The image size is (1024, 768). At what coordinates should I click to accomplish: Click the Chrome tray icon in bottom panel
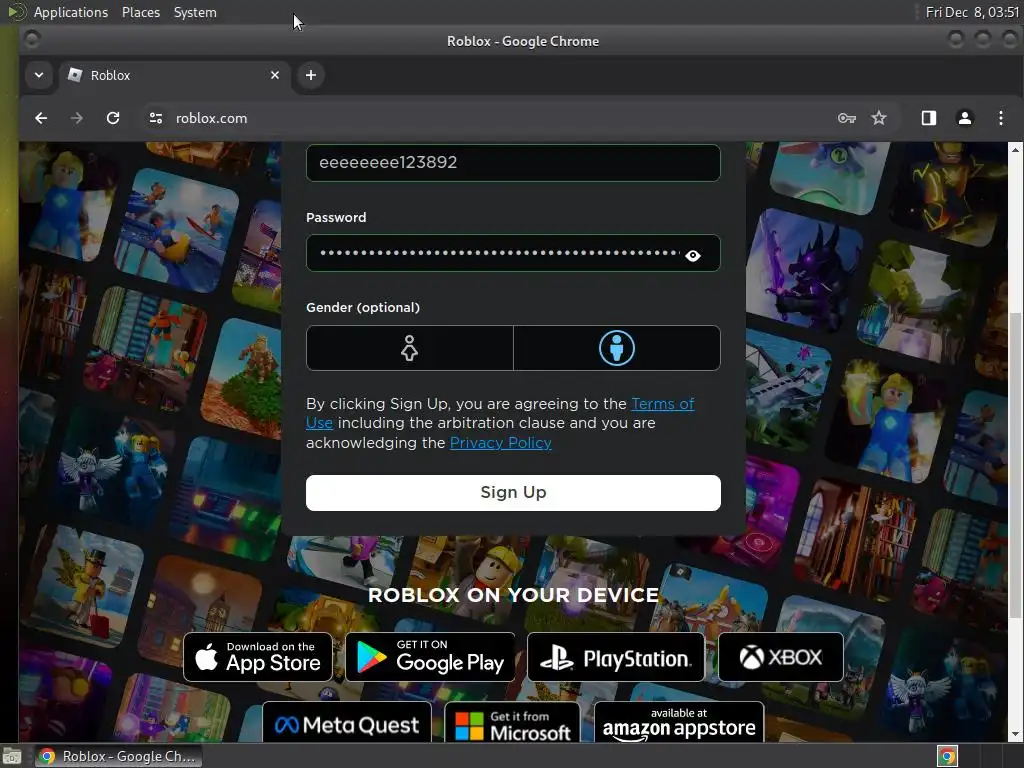[x=948, y=756]
